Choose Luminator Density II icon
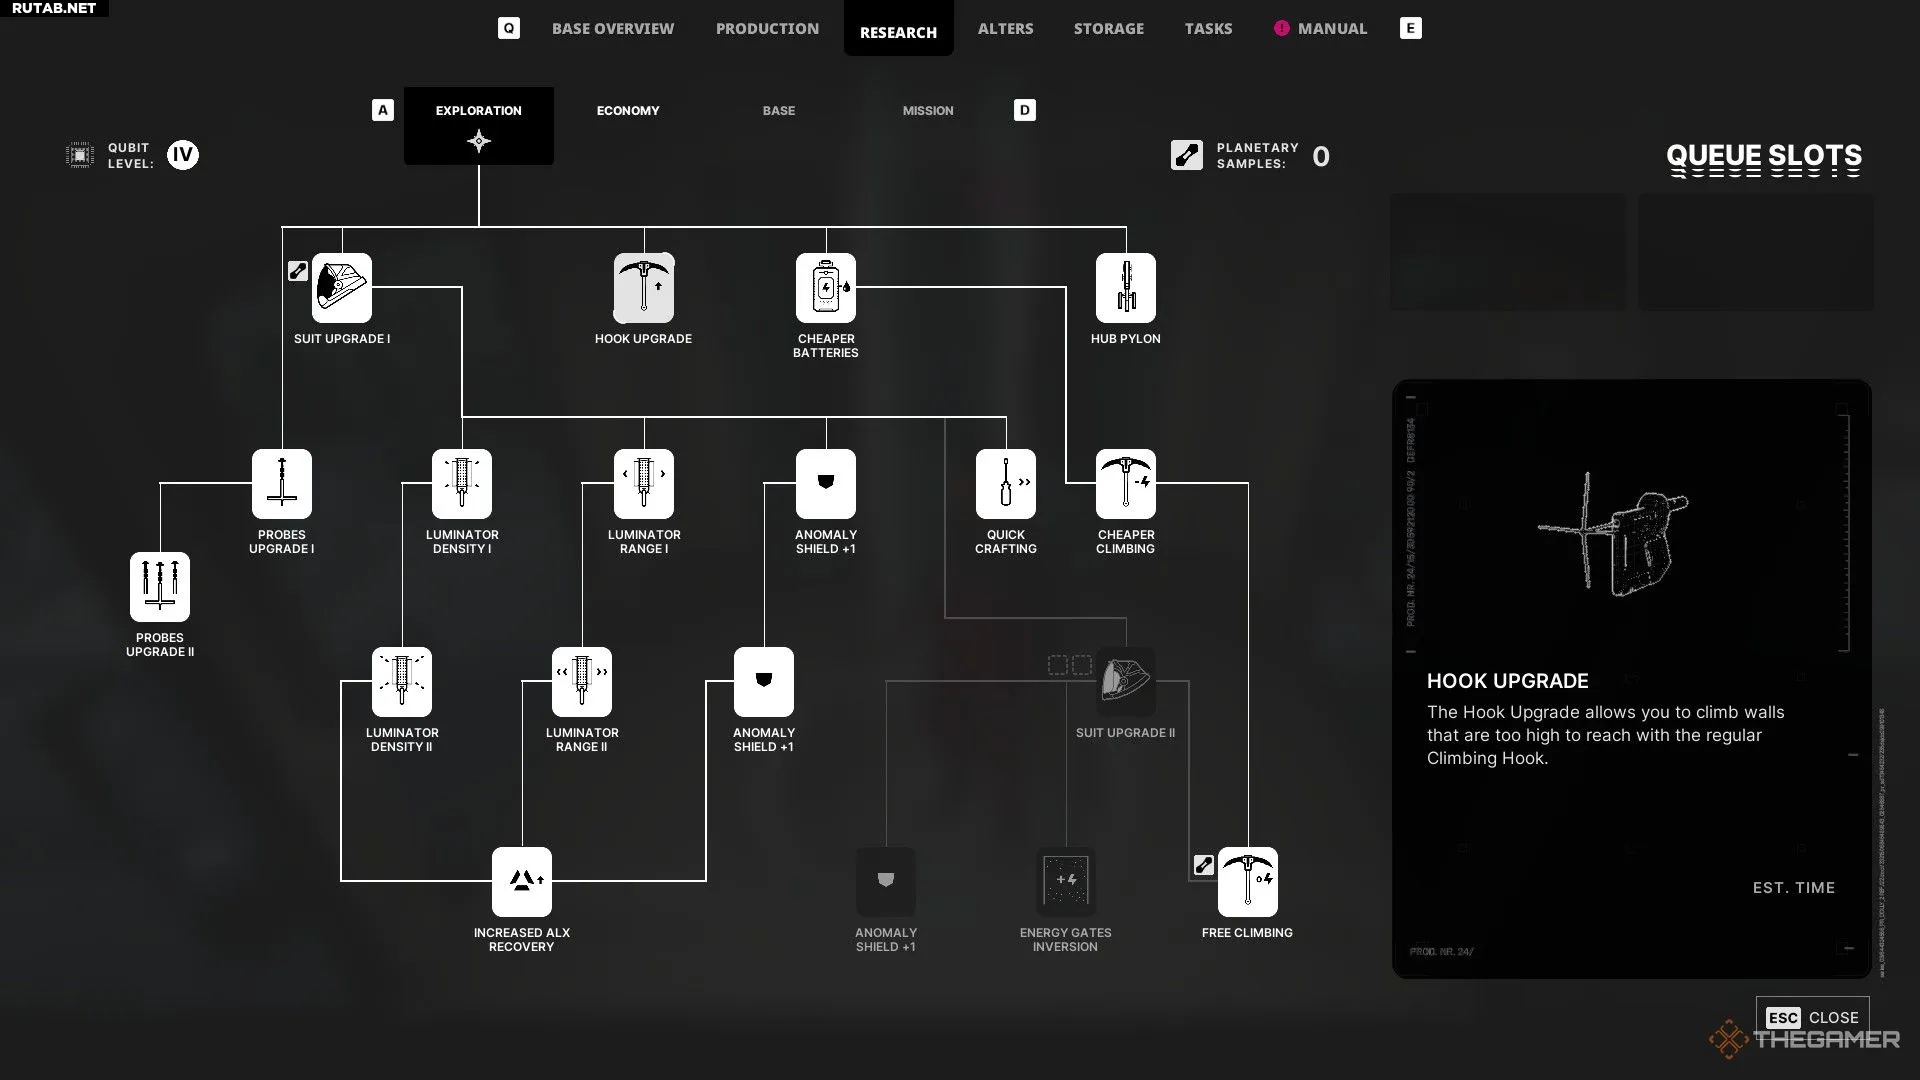The image size is (1920, 1080). pyautogui.click(x=402, y=682)
